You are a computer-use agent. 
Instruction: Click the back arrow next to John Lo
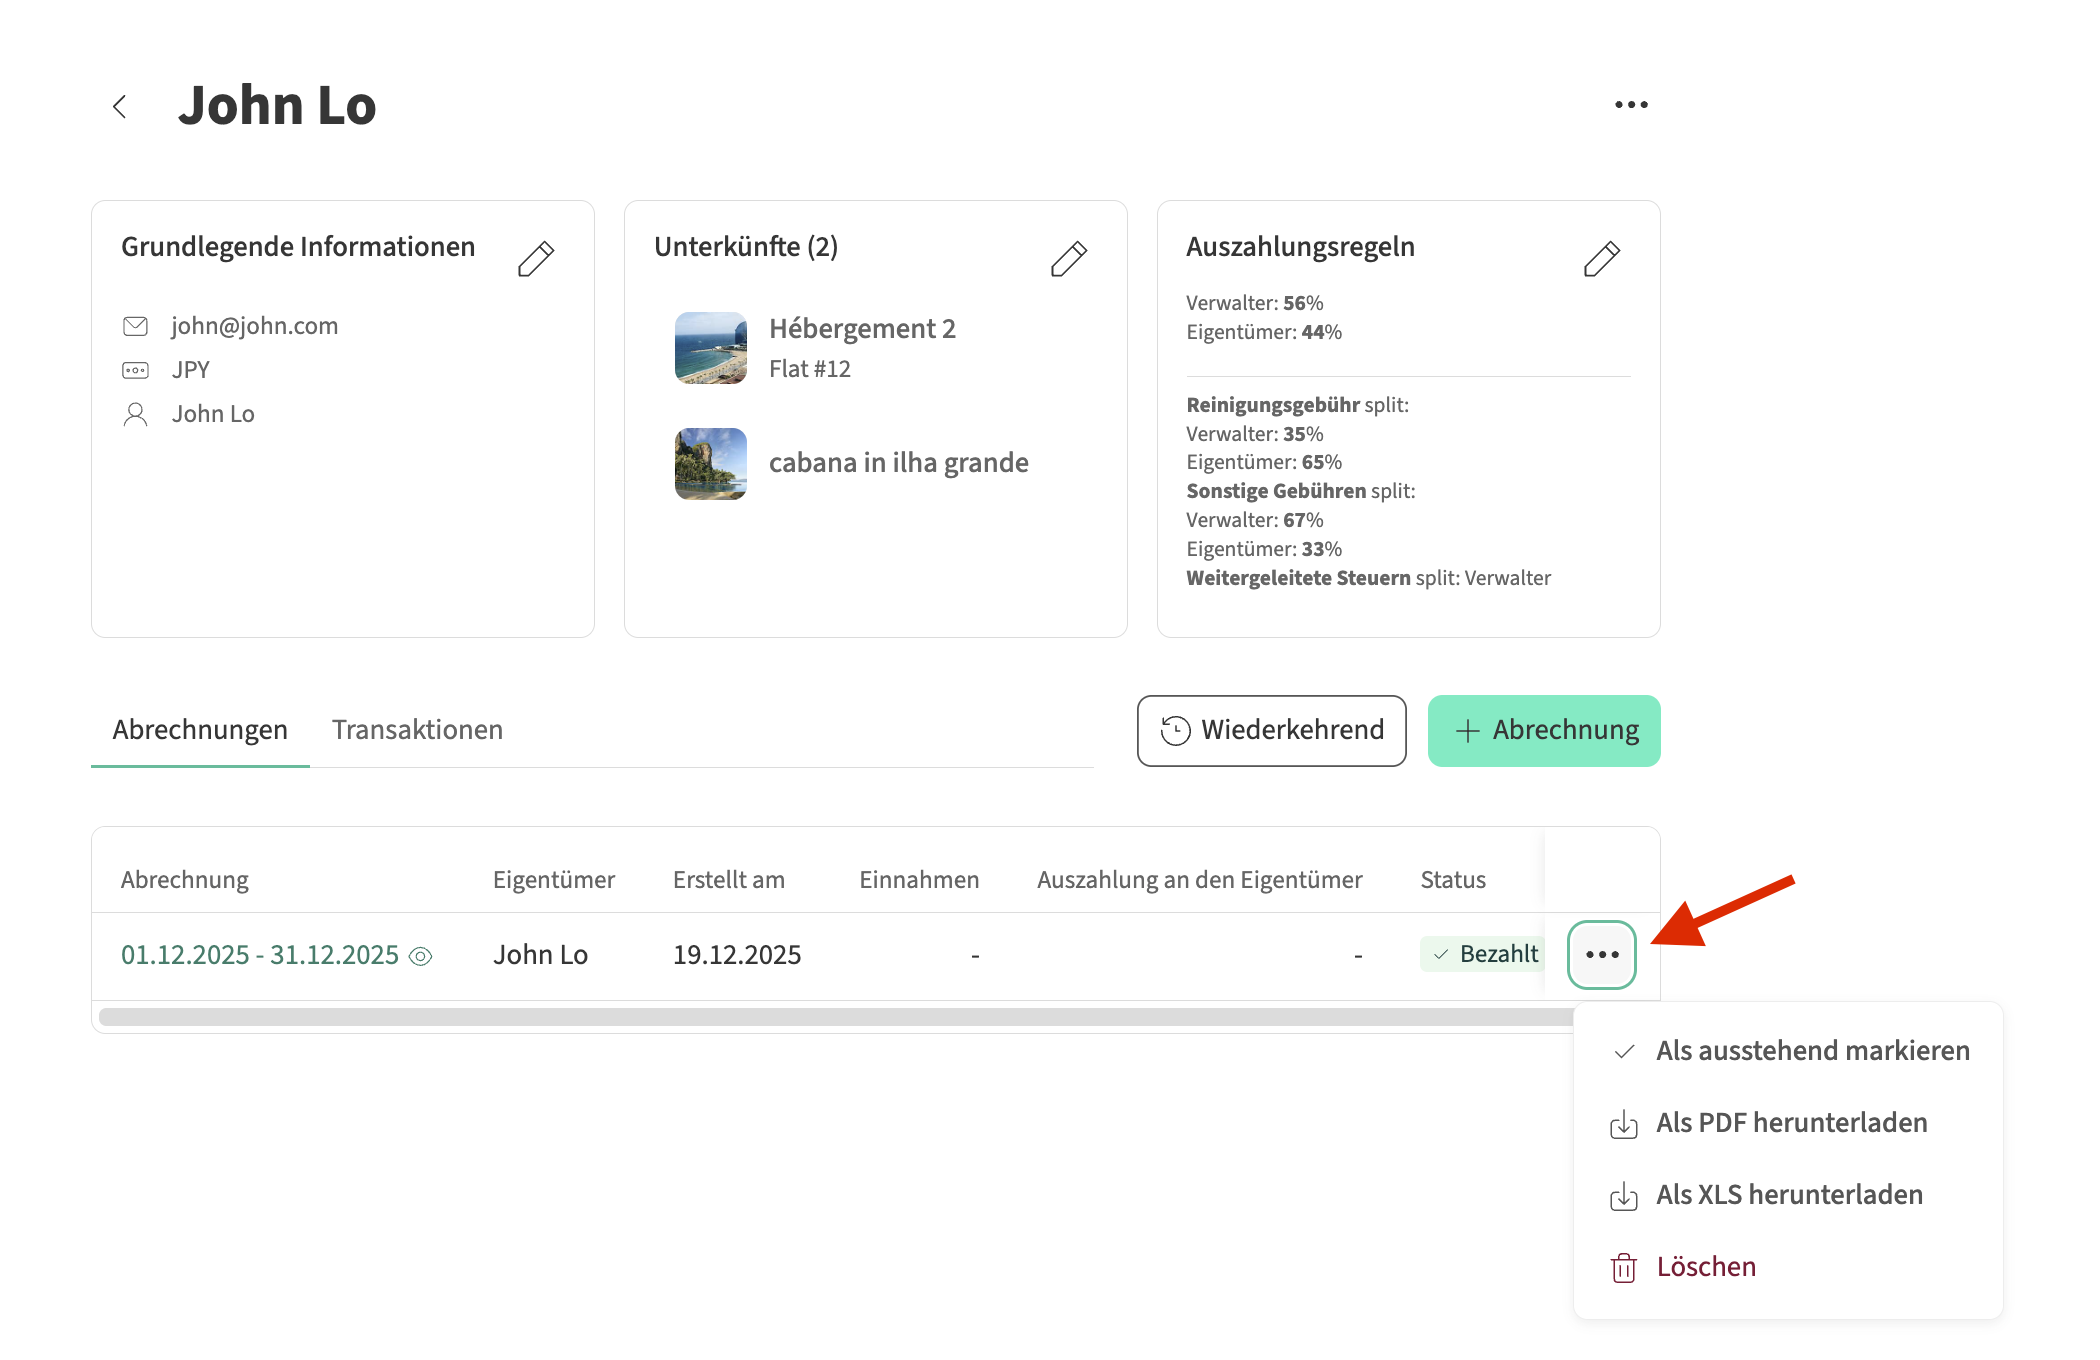[x=120, y=106]
